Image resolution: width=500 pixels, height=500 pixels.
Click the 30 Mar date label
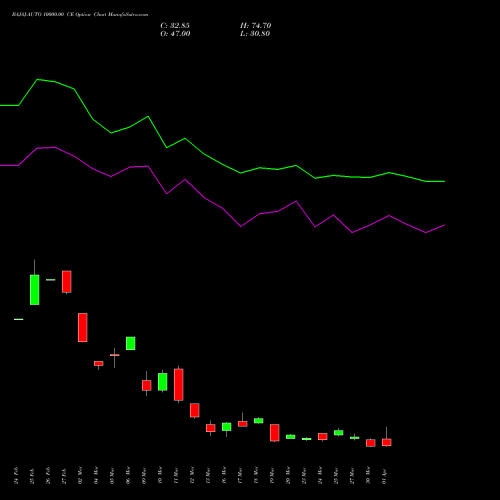click(368, 475)
